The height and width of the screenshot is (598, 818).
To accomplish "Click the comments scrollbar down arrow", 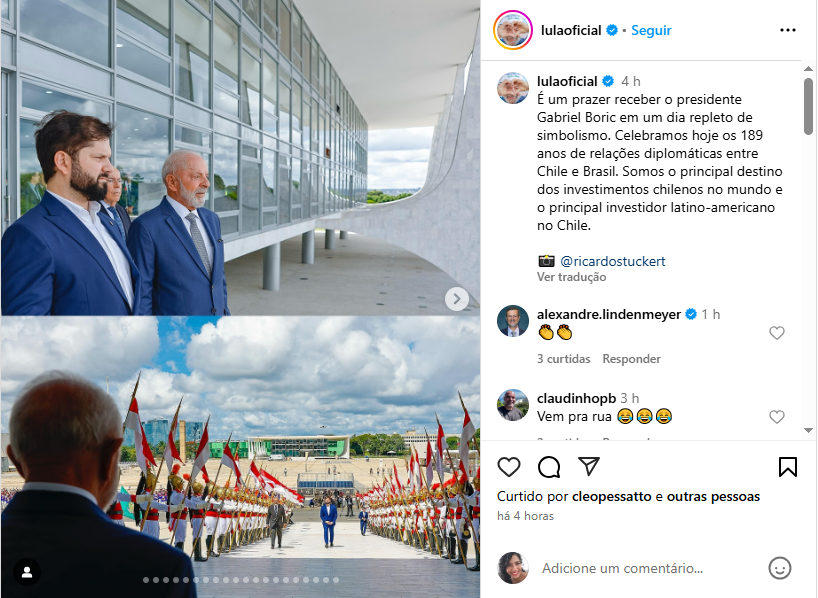I will click(808, 430).
